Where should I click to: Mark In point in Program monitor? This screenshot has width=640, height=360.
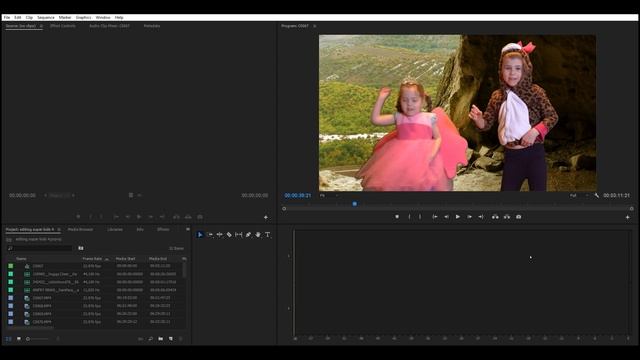pos(409,217)
